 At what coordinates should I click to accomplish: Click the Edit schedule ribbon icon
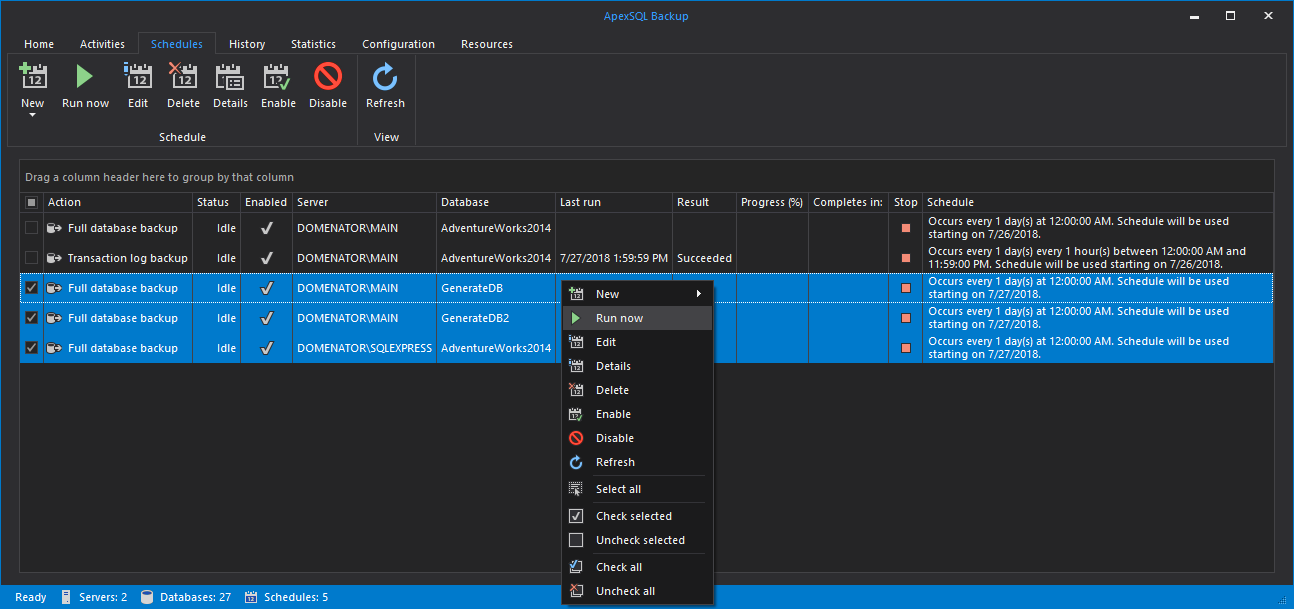tap(137, 78)
